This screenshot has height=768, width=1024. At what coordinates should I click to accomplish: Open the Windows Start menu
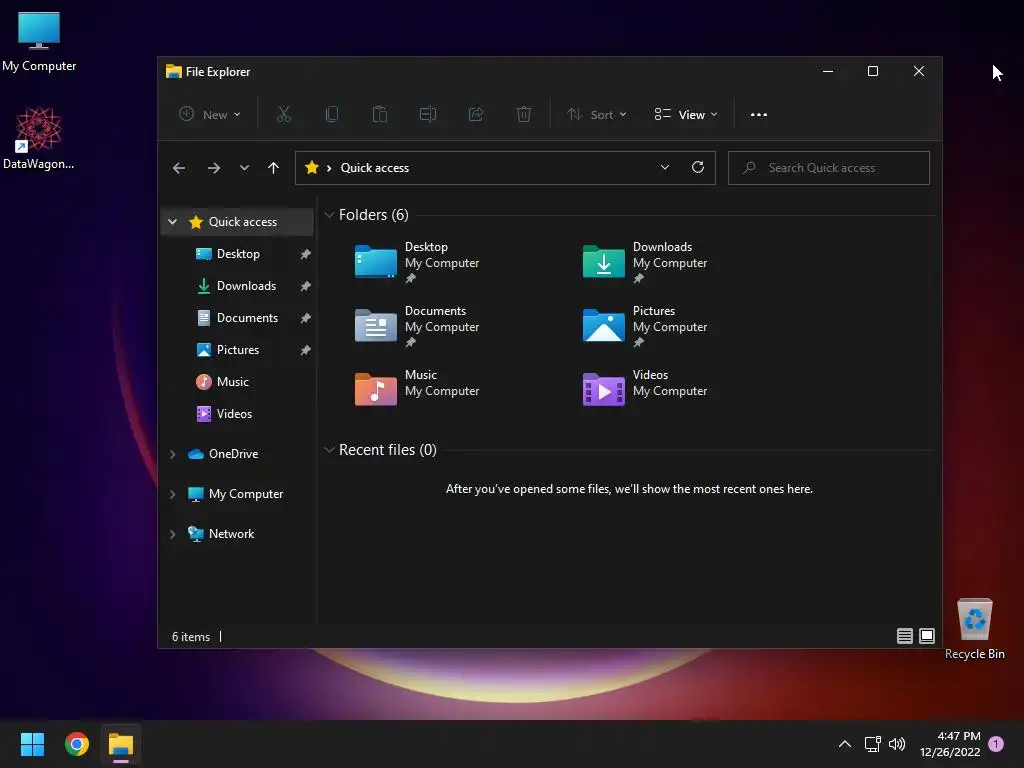tap(32, 744)
